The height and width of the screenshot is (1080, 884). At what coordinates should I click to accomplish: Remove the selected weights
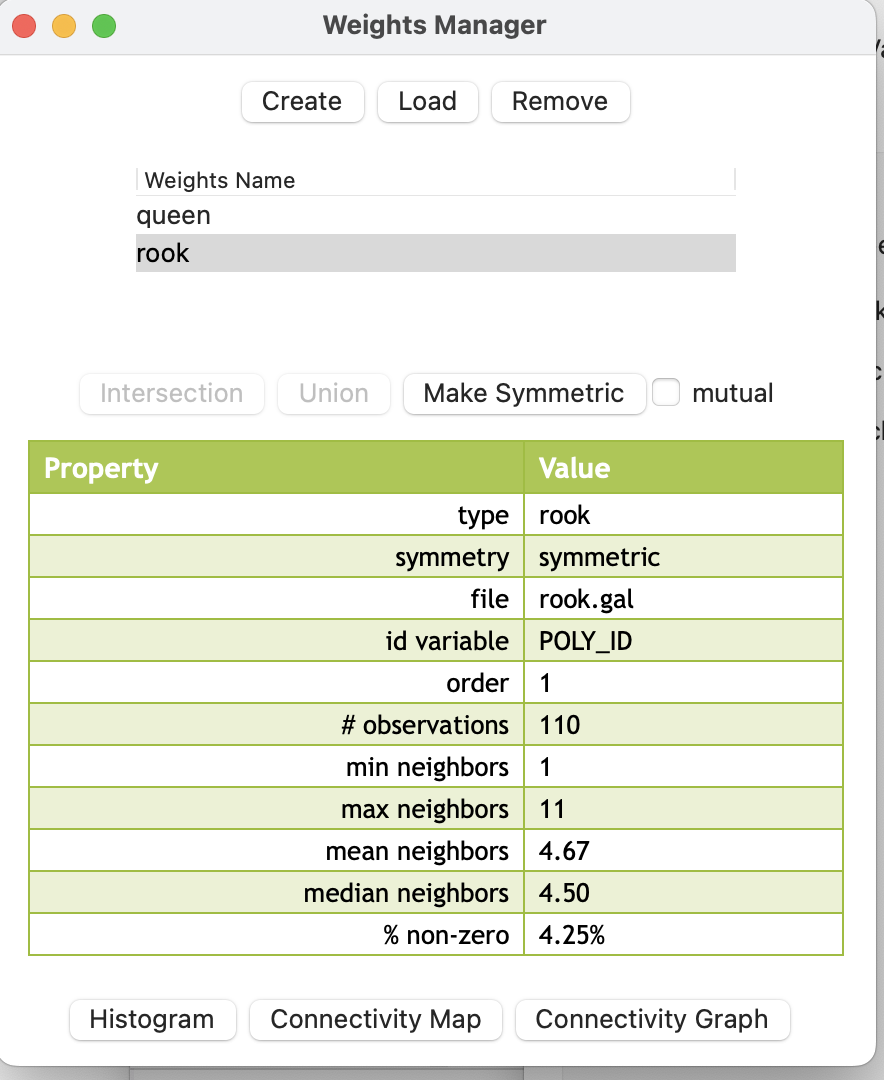click(x=560, y=102)
